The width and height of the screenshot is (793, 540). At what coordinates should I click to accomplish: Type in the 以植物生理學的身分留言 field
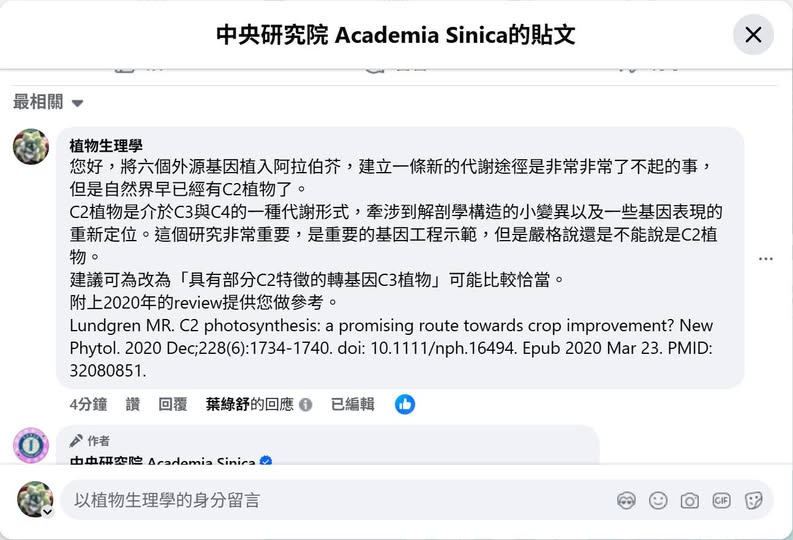click(330, 500)
